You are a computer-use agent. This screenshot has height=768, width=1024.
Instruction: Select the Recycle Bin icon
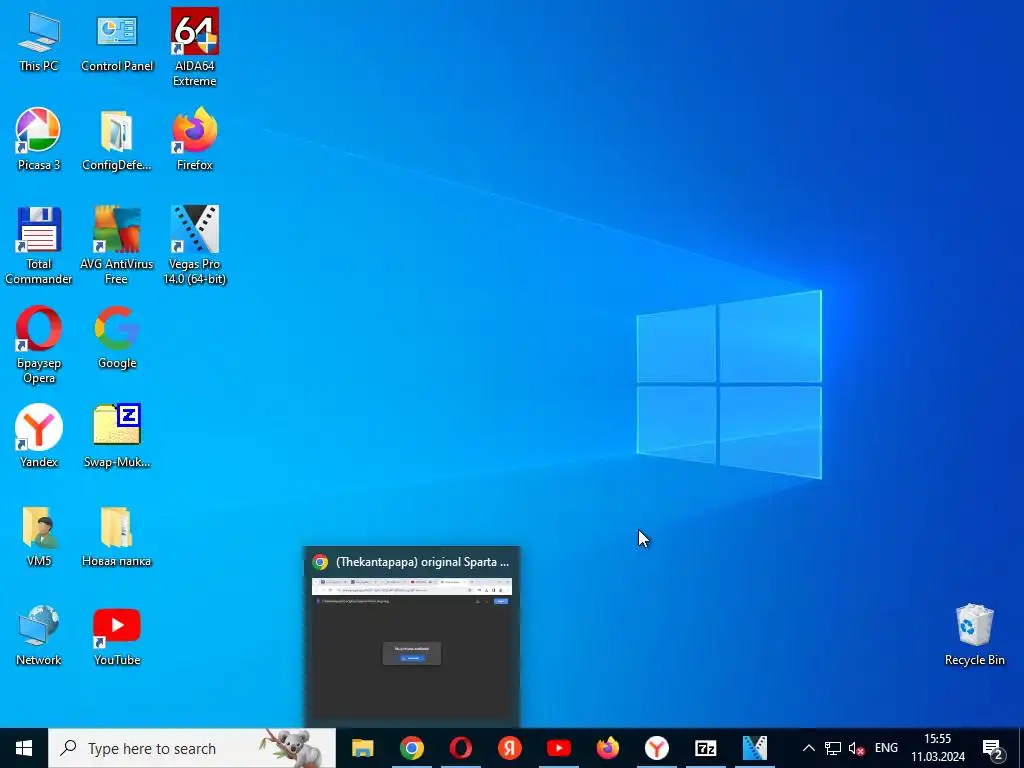pos(974,635)
